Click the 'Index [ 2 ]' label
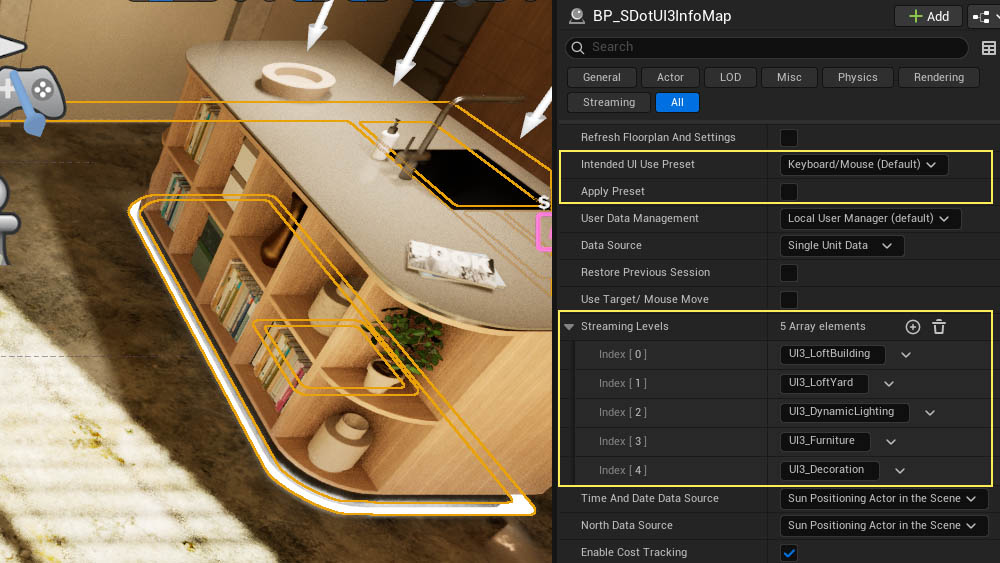This screenshot has height=563, width=1000. (x=622, y=413)
